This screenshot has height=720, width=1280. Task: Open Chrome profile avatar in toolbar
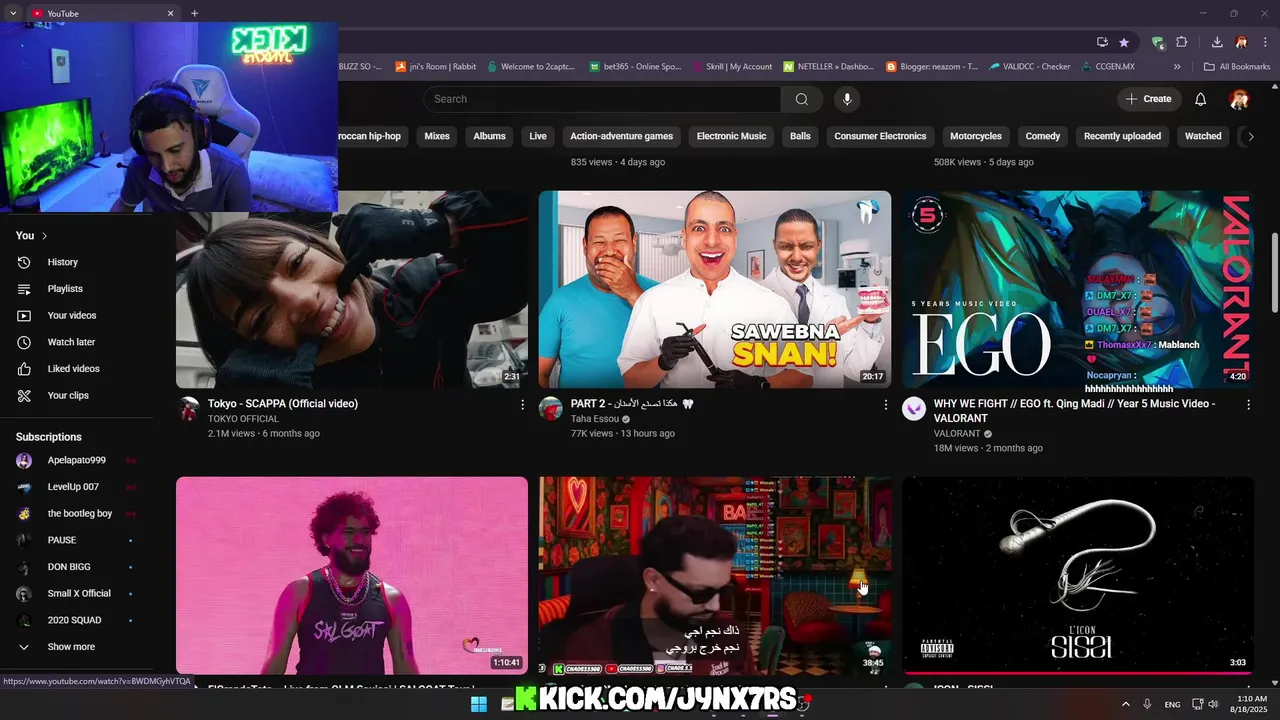(x=1241, y=42)
